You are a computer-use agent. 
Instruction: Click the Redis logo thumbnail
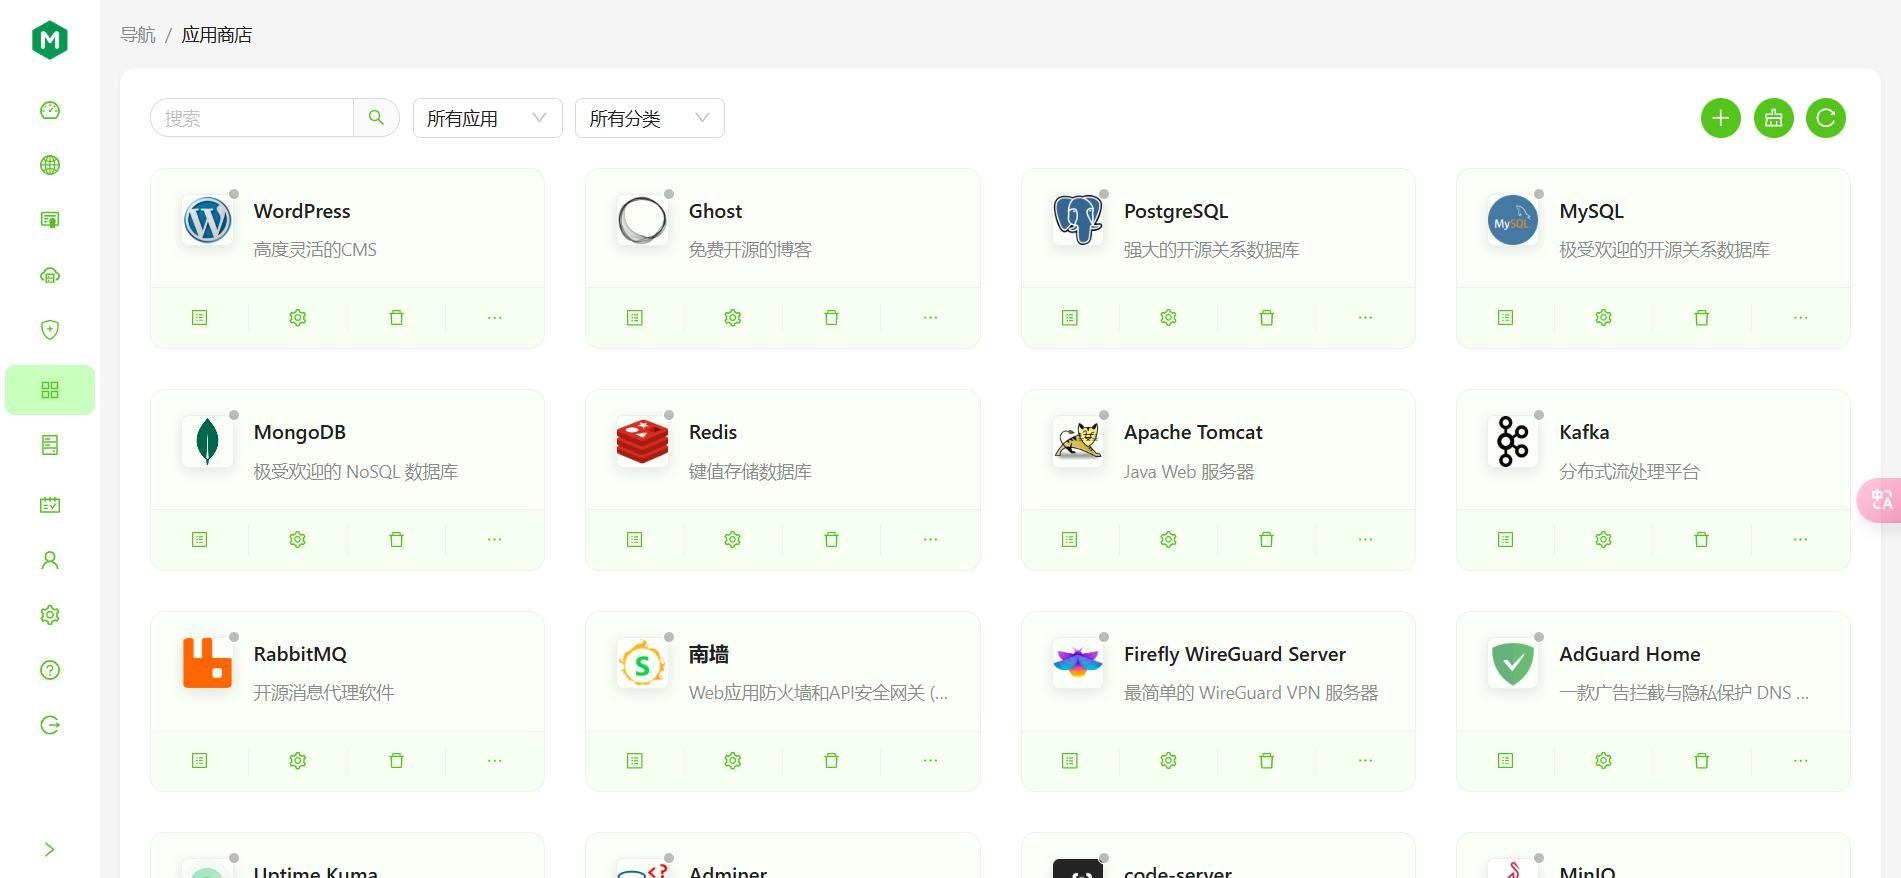pyautogui.click(x=643, y=441)
